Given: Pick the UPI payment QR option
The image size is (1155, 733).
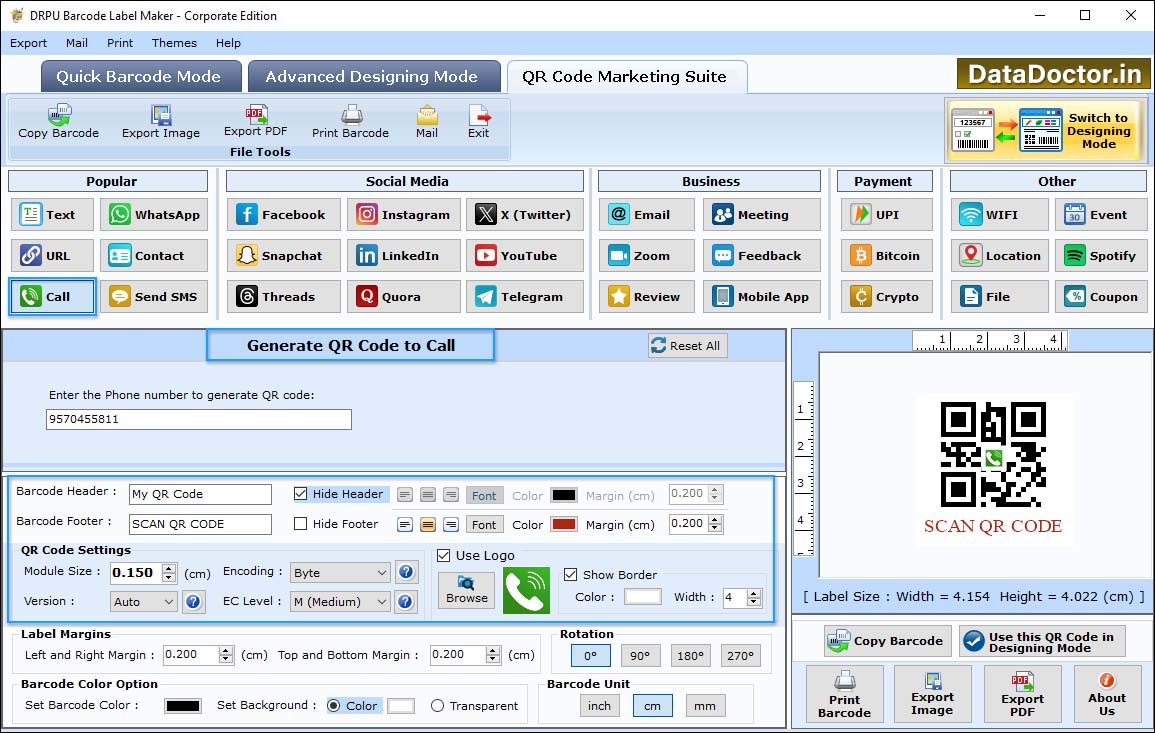Looking at the screenshot, I should [x=887, y=214].
